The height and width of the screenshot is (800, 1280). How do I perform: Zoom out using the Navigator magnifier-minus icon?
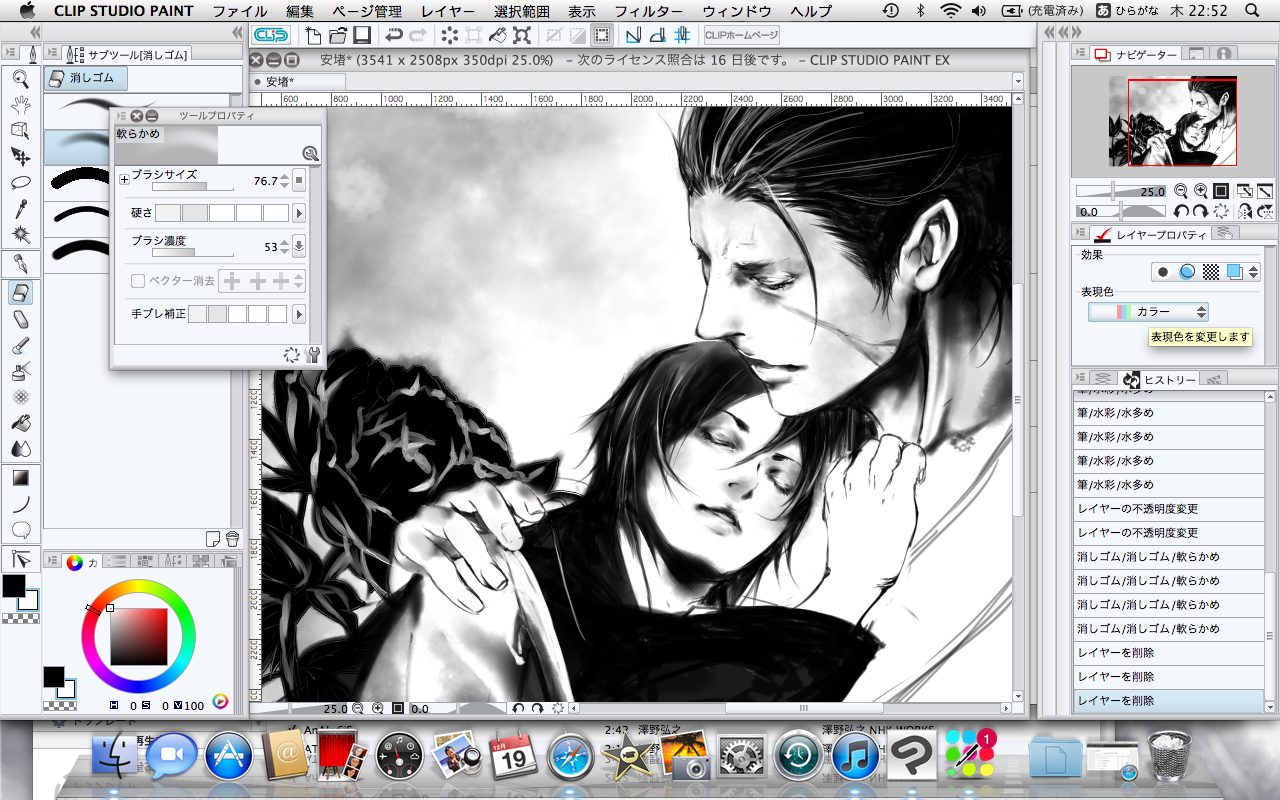click(1181, 191)
